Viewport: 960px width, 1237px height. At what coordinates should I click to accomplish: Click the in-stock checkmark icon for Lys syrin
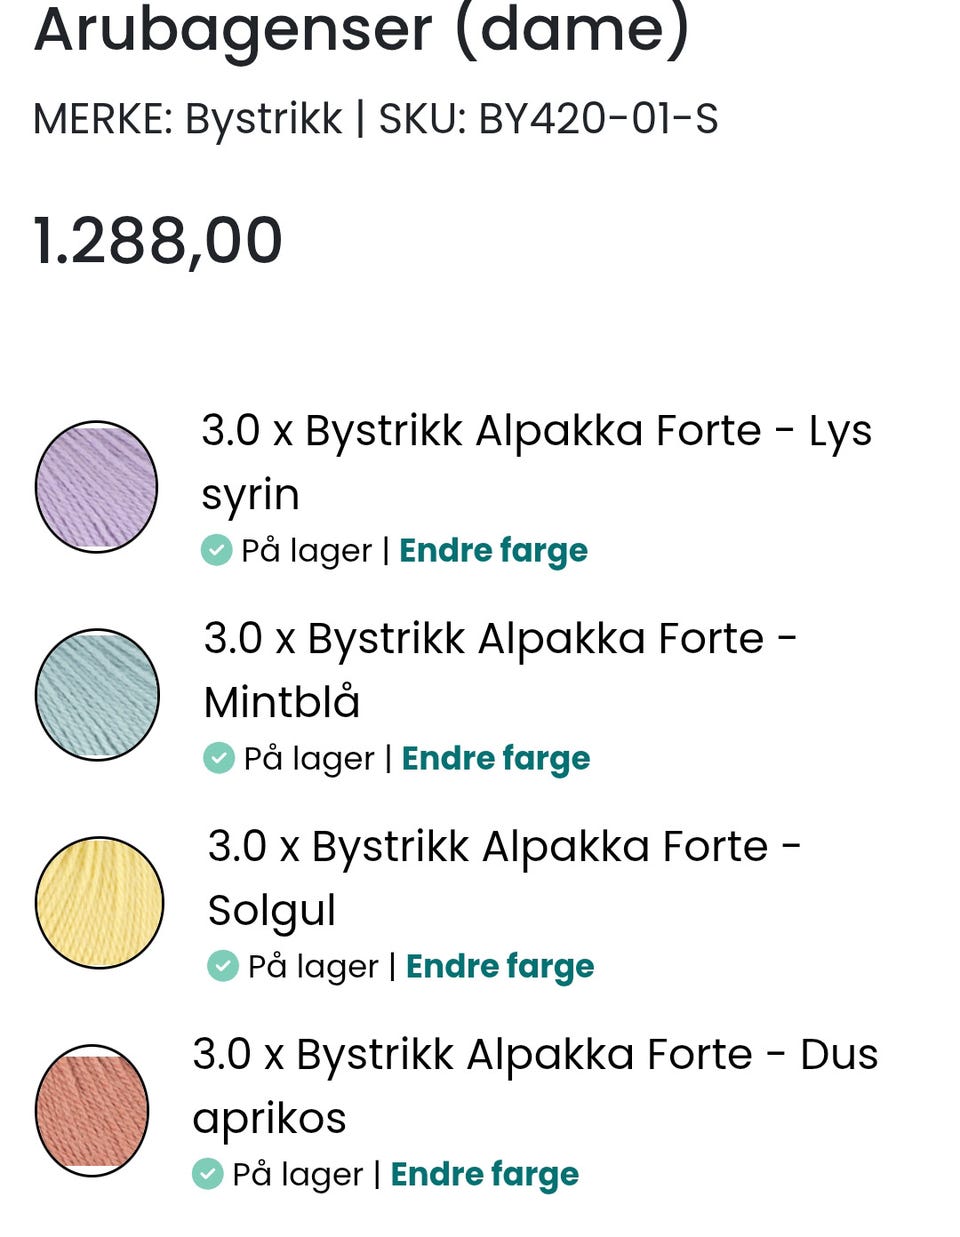coord(216,550)
